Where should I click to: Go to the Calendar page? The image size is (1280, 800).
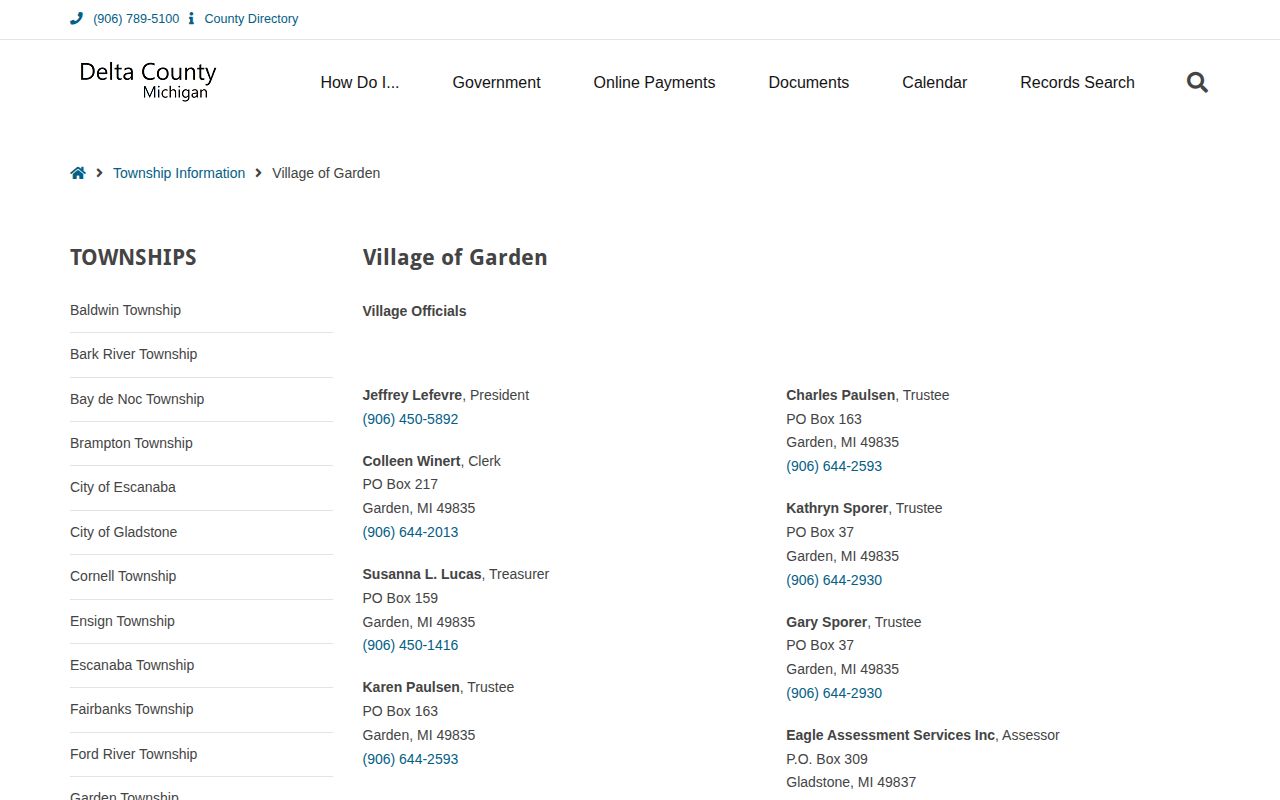[x=934, y=83]
